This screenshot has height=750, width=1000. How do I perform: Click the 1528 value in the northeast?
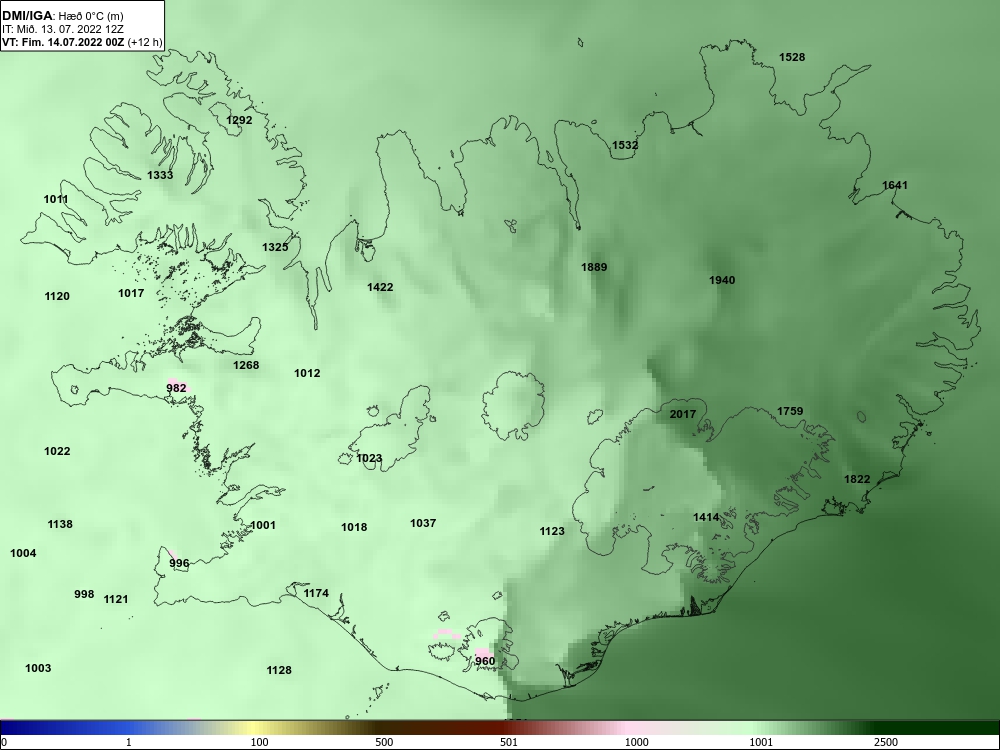791,57
